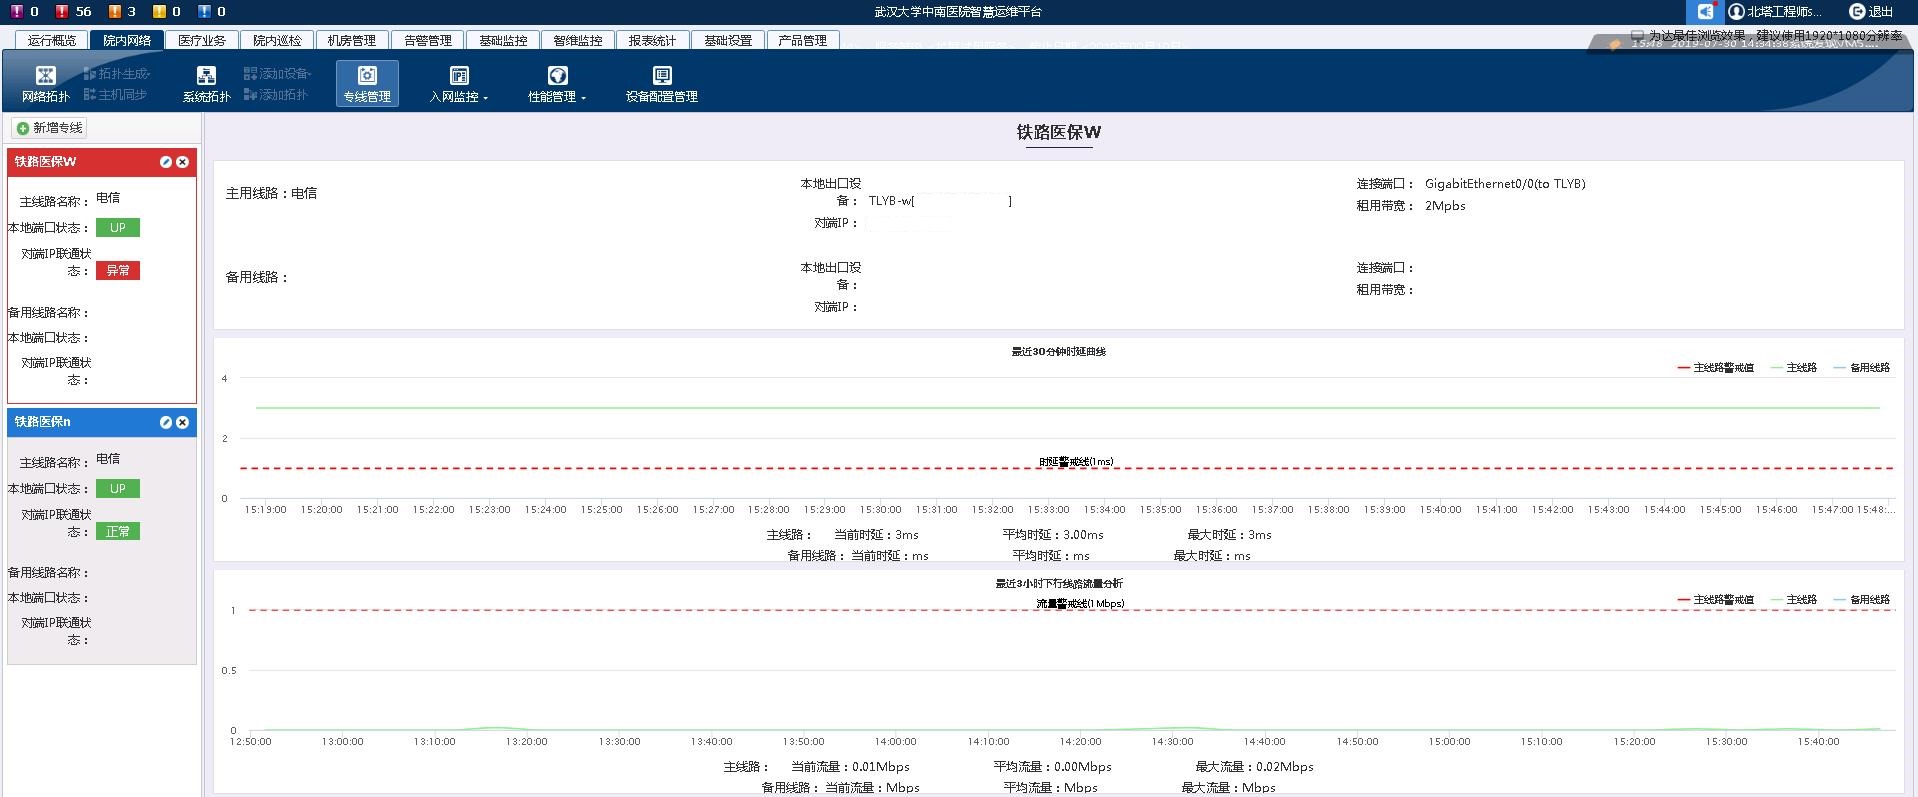Viewport: 1918px width, 797px height.
Task: Toggle 主线路警戒值 in traffic chart legend
Action: (1715, 600)
